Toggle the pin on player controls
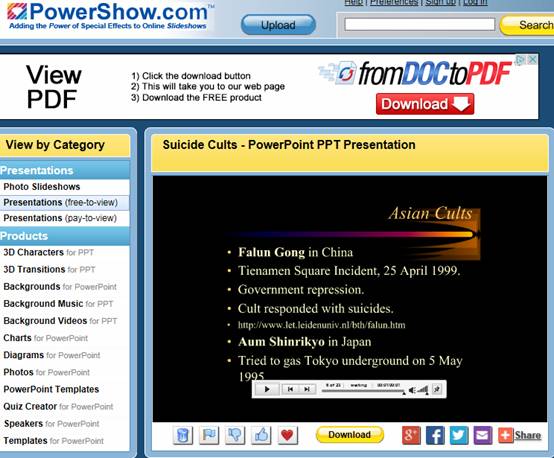This screenshot has height=458, width=554. tap(437, 389)
